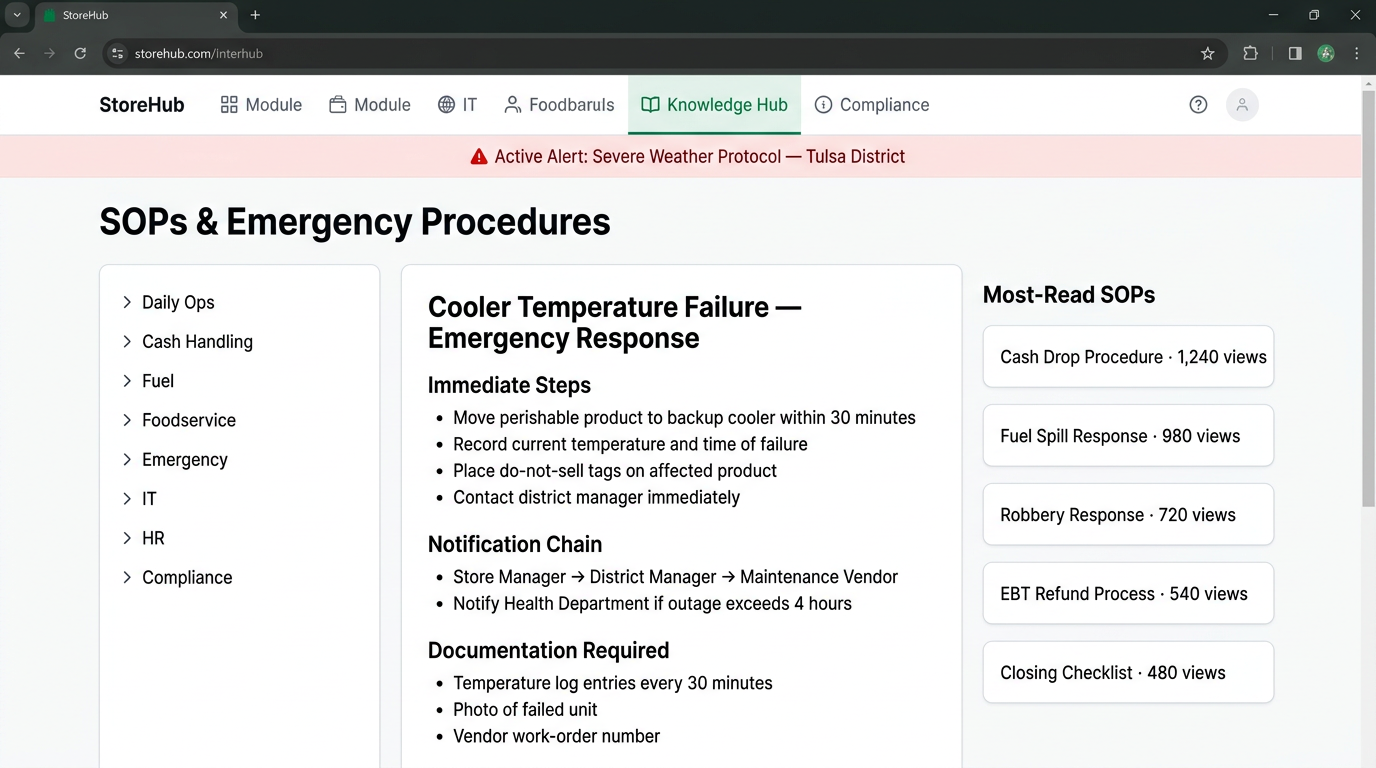Open the Closing Checklist card
The width and height of the screenshot is (1376, 768).
click(x=1128, y=673)
